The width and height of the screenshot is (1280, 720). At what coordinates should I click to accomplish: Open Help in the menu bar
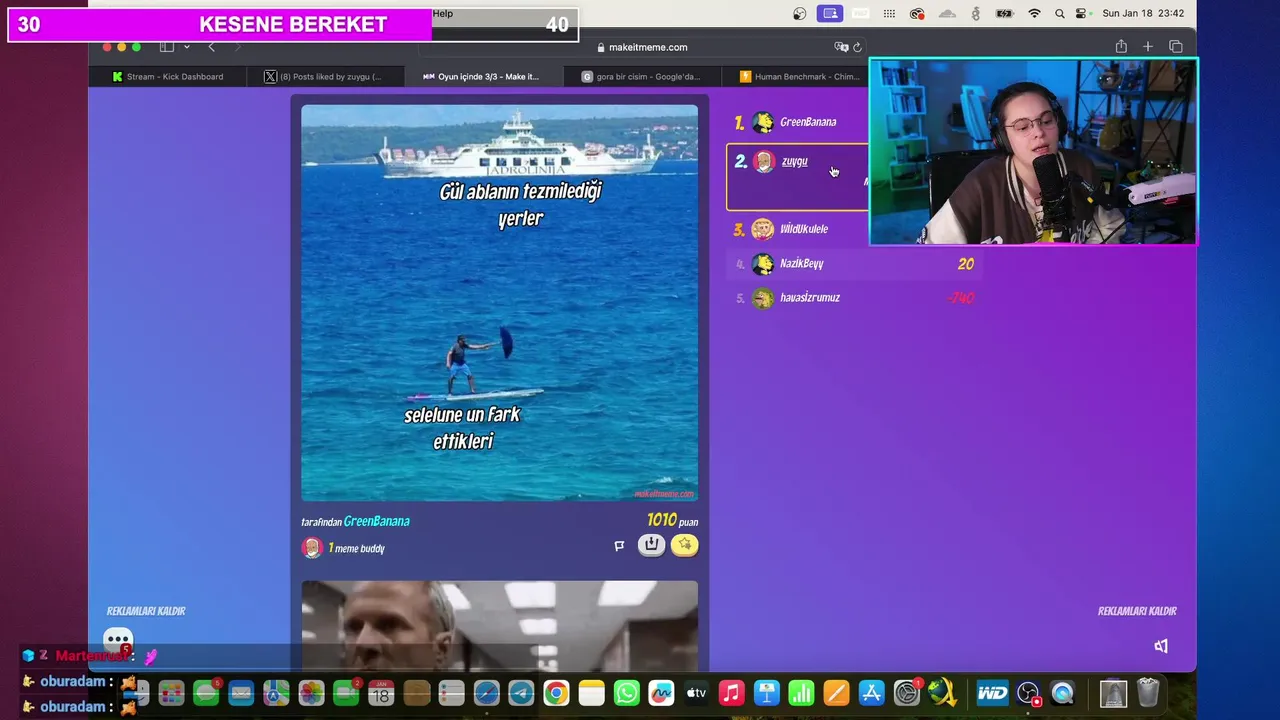(443, 14)
